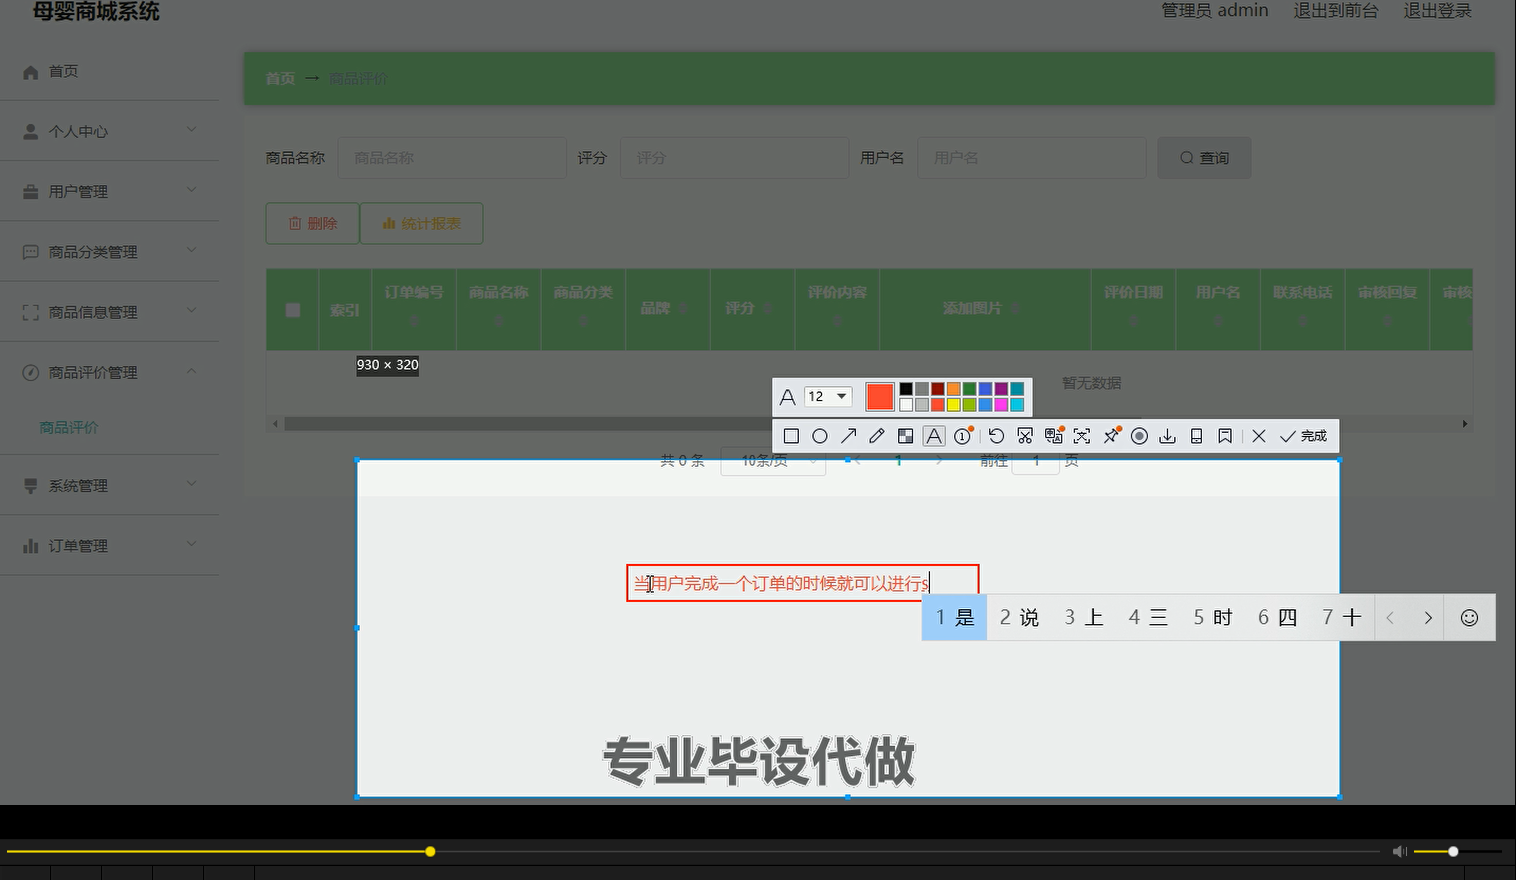Select the step number stamp tool
The width and height of the screenshot is (1516, 880).
(x=962, y=435)
